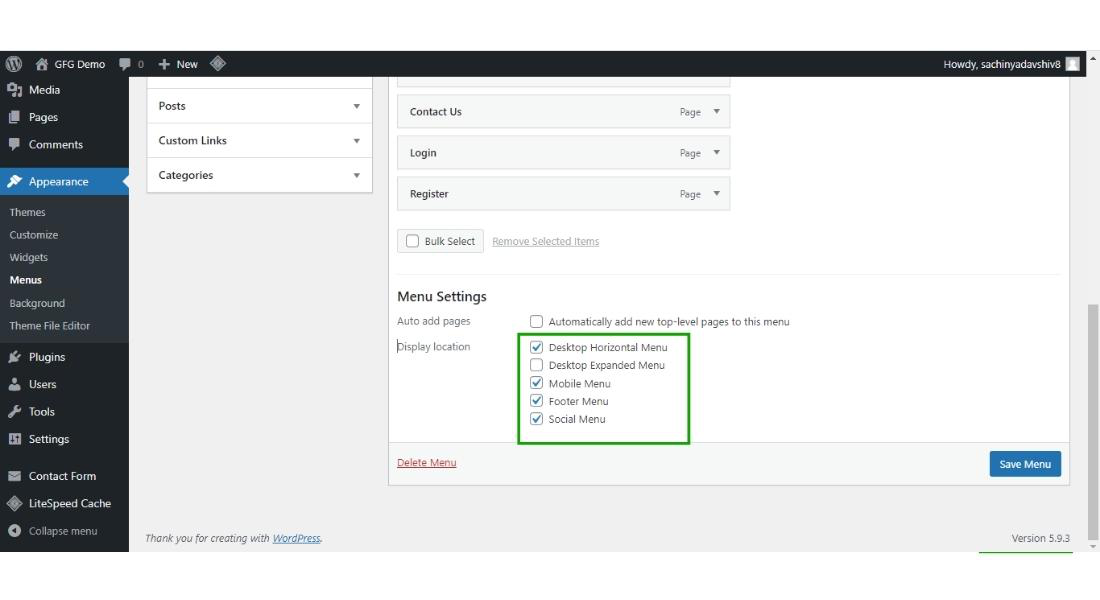Check automatically add new top-level pages
Screen dimensions: 1100x600
(537, 322)
